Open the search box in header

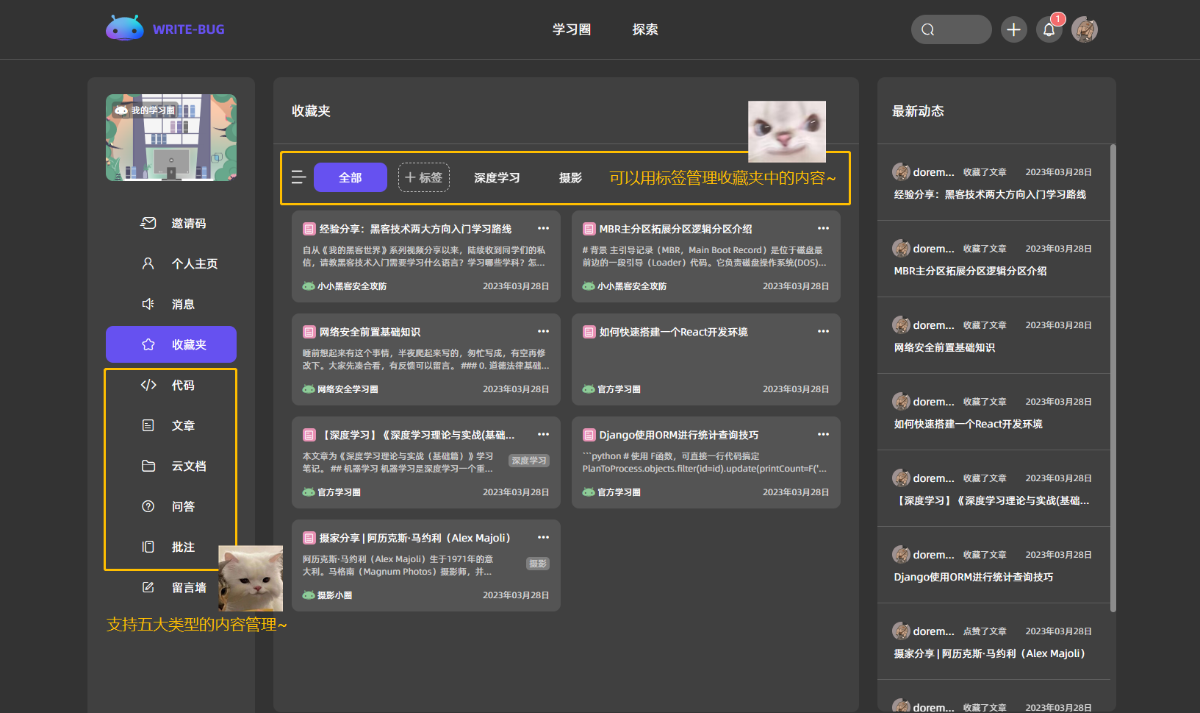951,29
